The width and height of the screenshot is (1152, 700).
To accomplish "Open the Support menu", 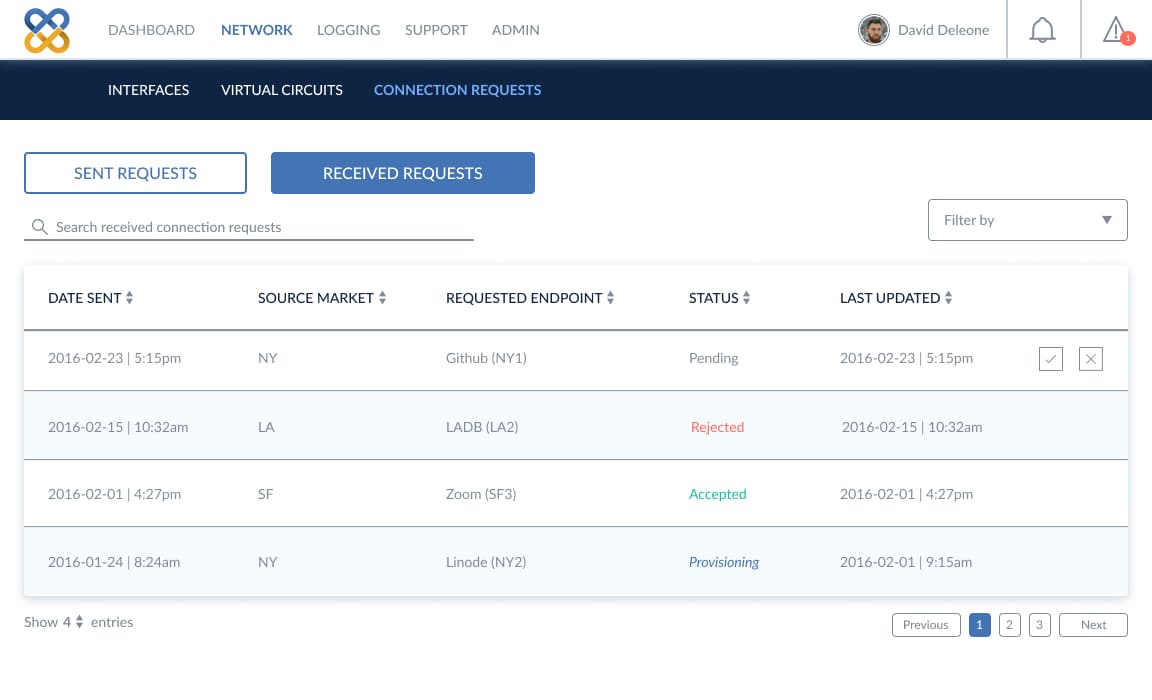I will [x=436, y=30].
